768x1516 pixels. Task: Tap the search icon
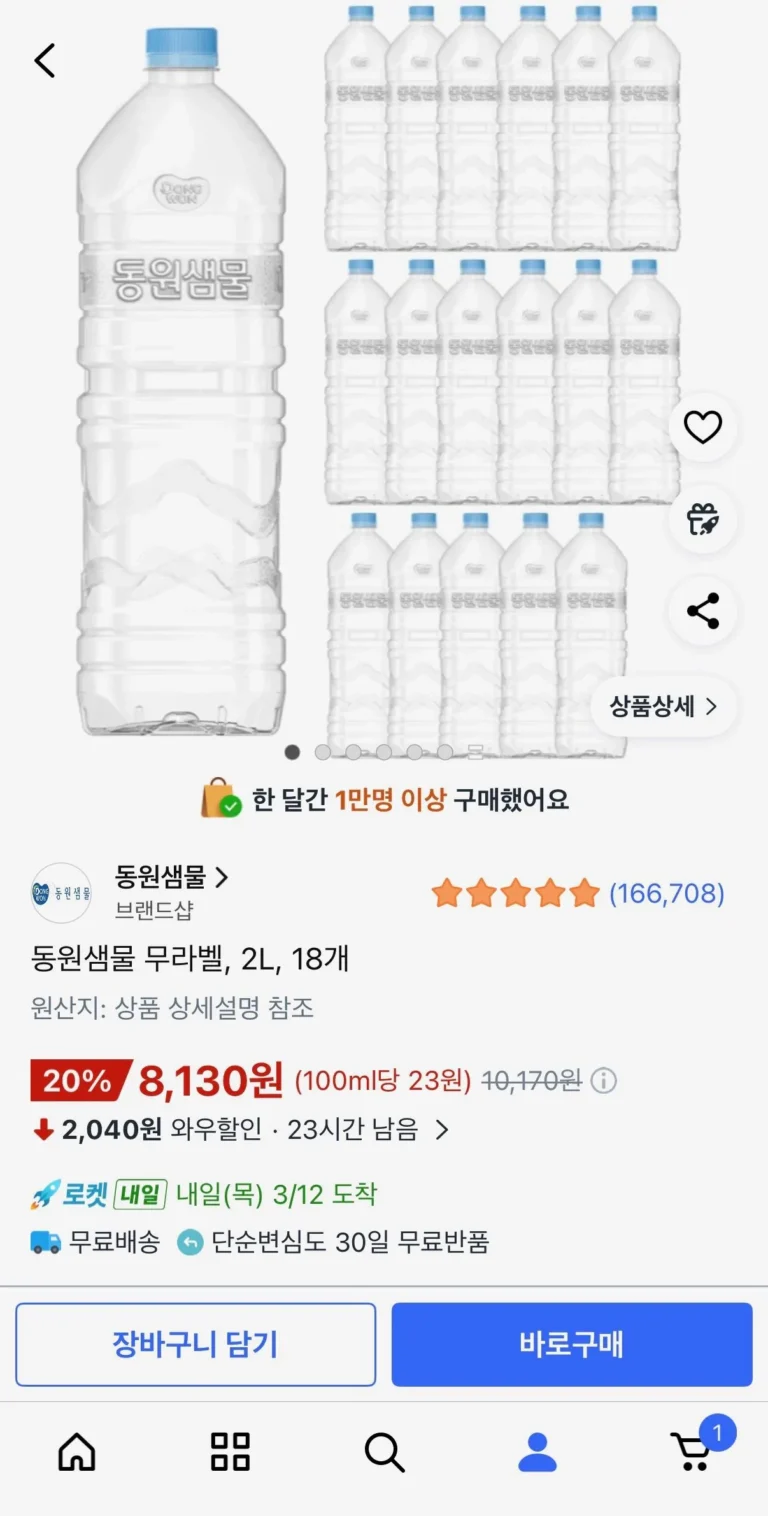coord(384,1451)
